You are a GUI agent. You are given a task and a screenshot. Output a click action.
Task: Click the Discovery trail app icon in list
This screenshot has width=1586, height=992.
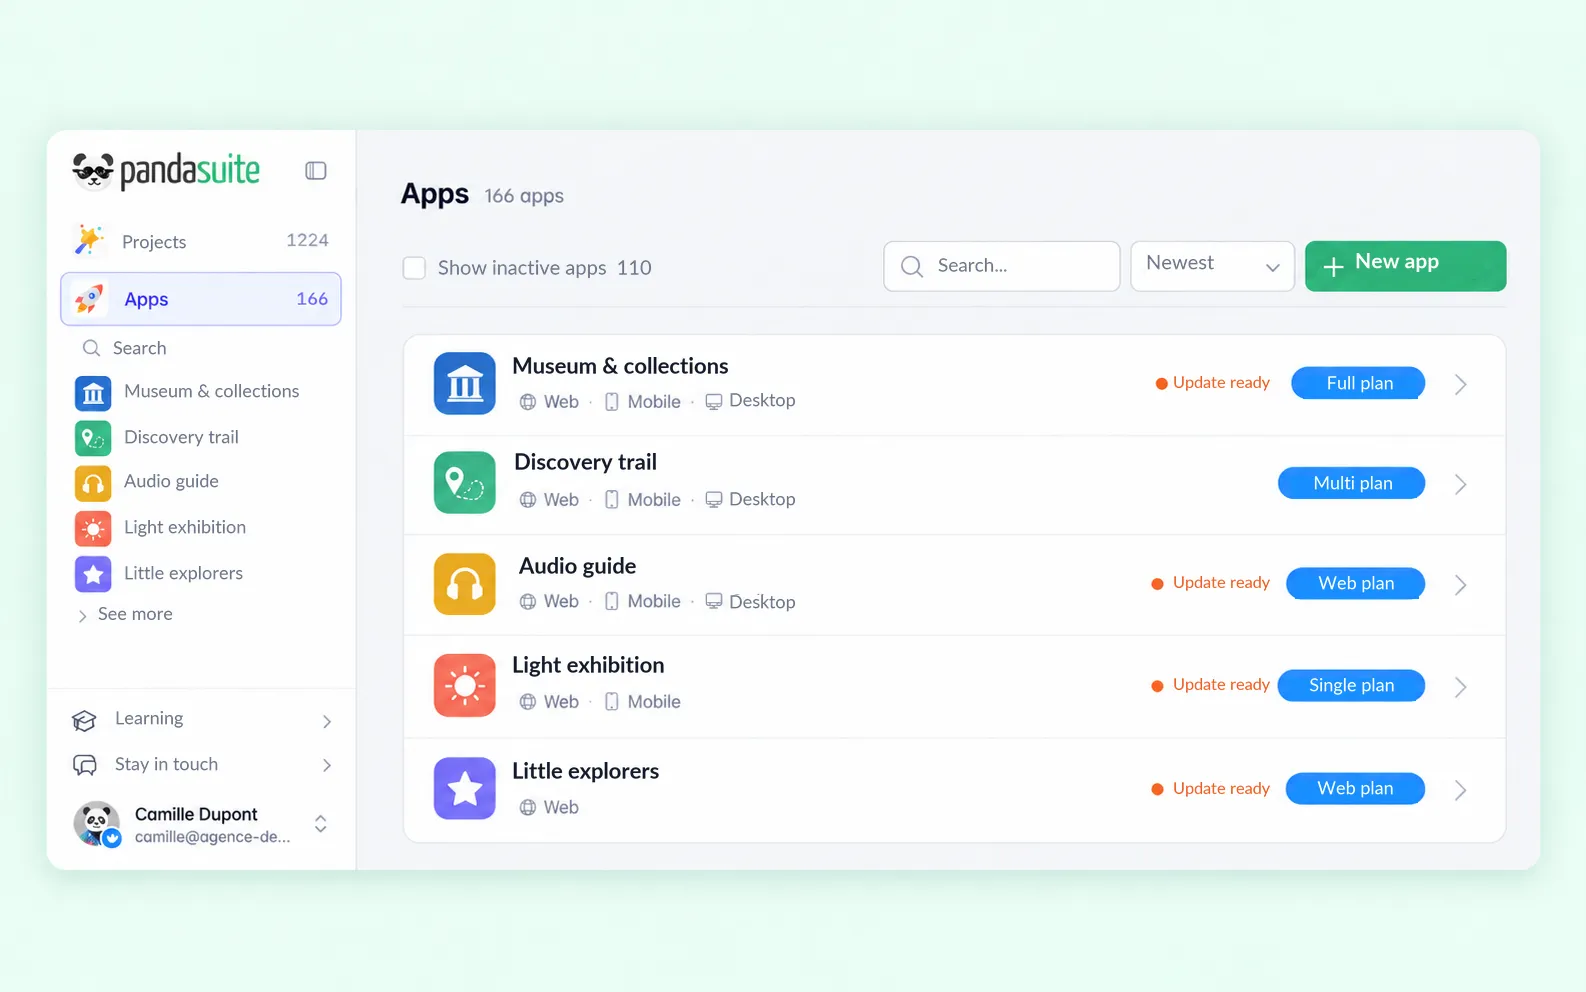click(465, 482)
